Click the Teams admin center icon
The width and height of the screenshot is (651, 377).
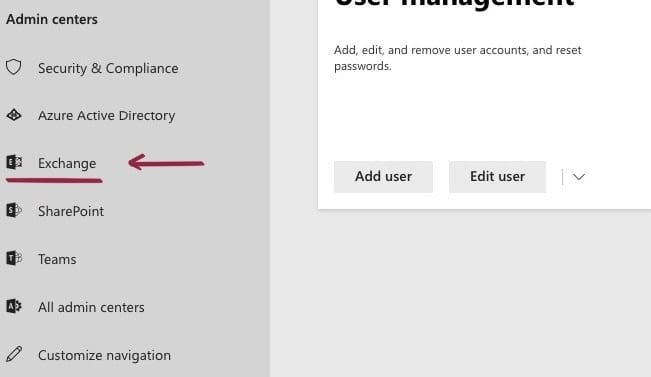[14, 258]
